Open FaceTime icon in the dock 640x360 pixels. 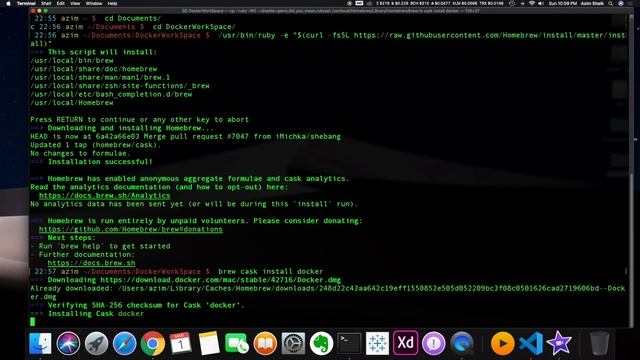(x=237, y=343)
